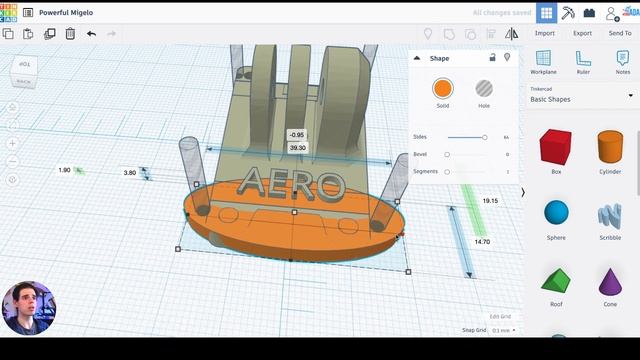This screenshot has width=640, height=360.
Task: Open the designs list icon
Action: pos(28,13)
